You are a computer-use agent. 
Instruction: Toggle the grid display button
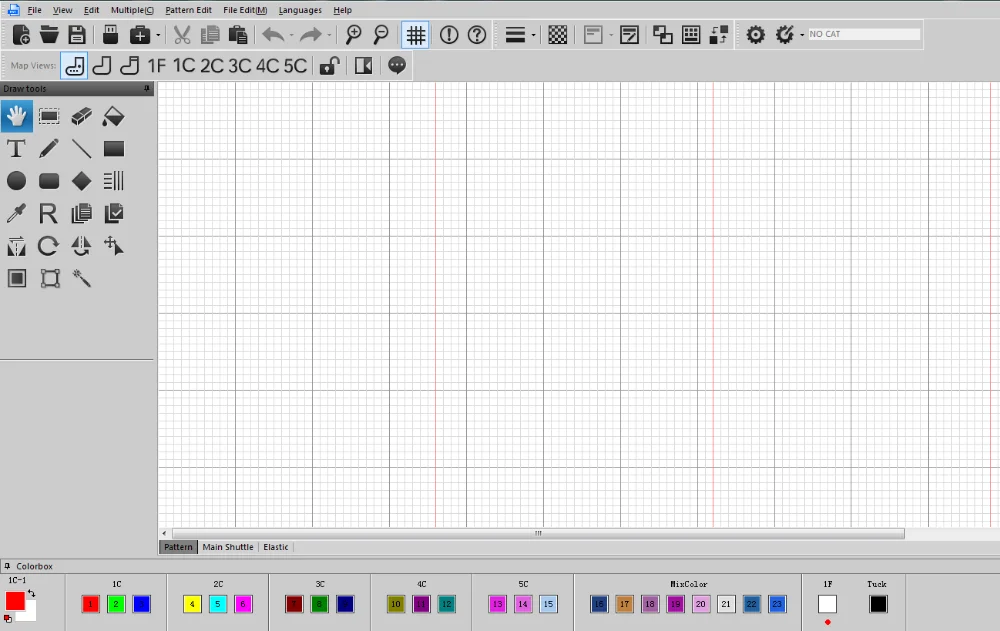pos(415,35)
